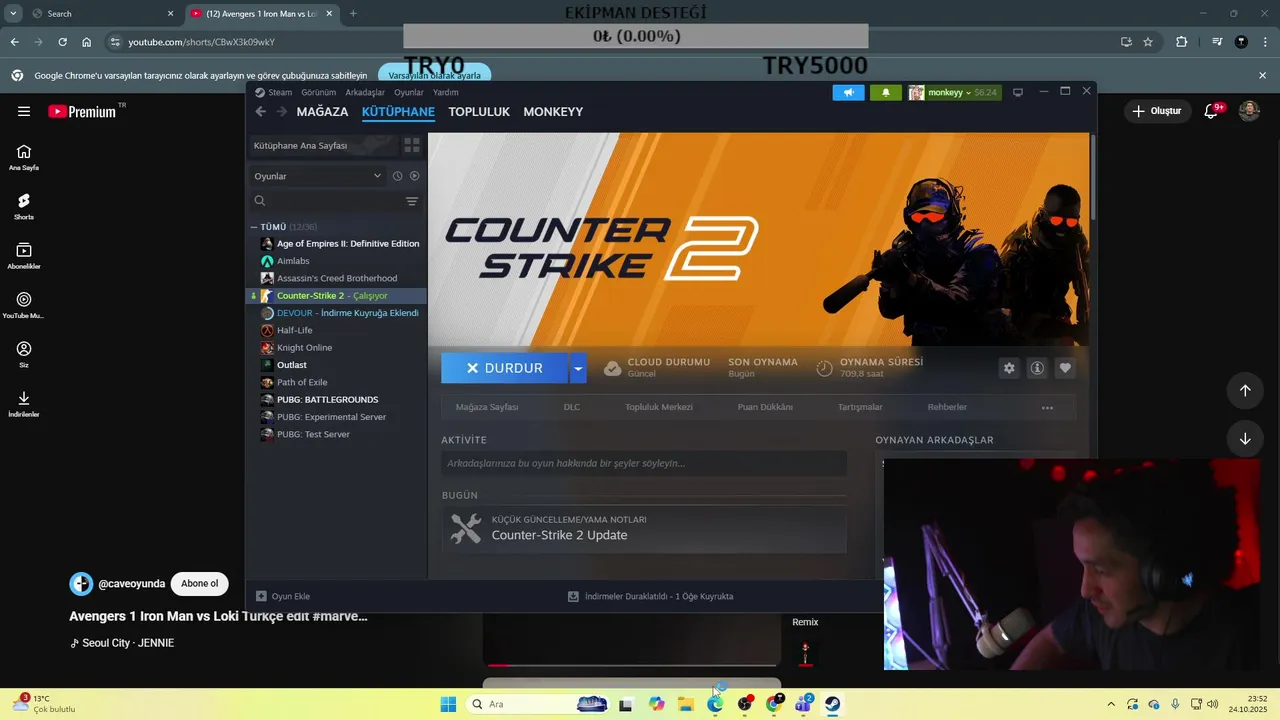This screenshot has height=720, width=1280.
Task: Open Windows Start menu
Action: (x=448, y=704)
